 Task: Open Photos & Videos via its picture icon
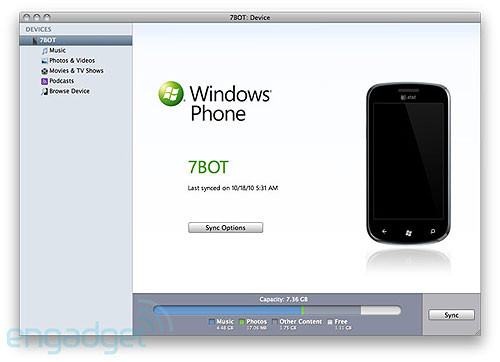coord(44,61)
